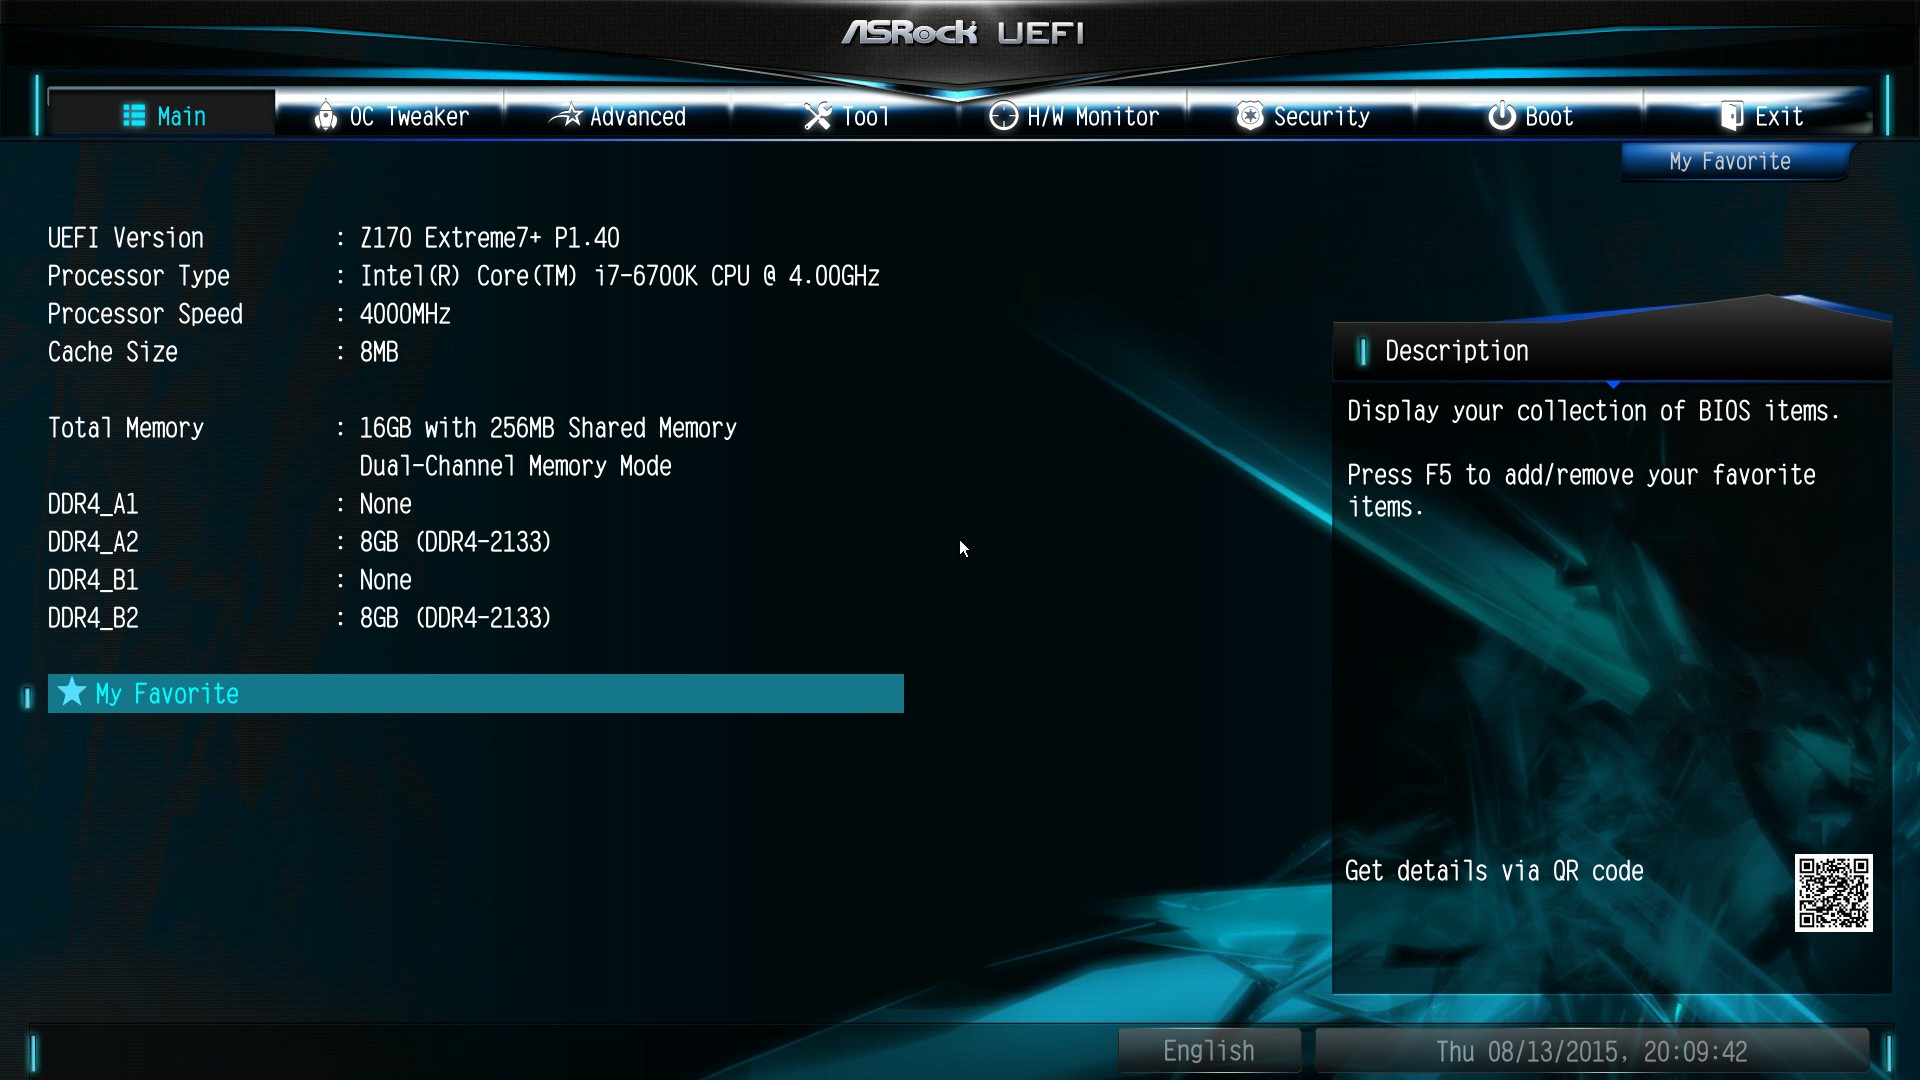This screenshot has height=1080, width=1920.
Task: Select the Tool crossed-wrenches icon
Action: [816, 116]
